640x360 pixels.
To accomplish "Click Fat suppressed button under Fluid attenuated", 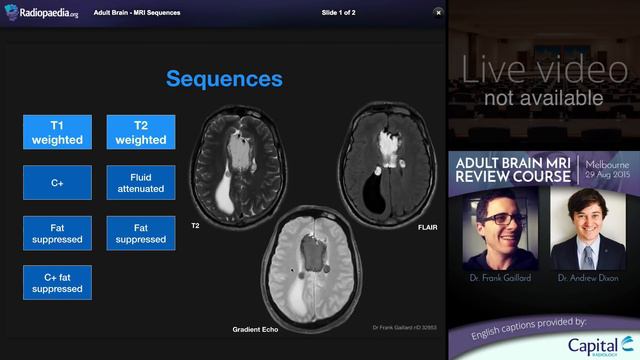I will pos(141,233).
